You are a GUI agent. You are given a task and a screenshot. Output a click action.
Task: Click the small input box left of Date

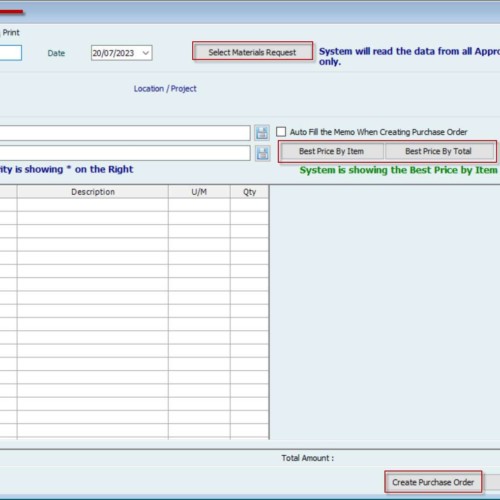[x=10, y=53]
